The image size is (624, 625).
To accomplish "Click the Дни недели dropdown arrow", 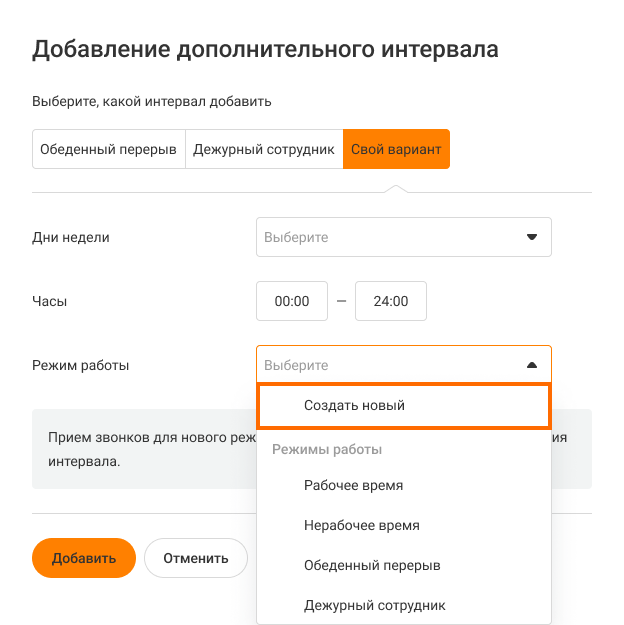I will 532,238.
